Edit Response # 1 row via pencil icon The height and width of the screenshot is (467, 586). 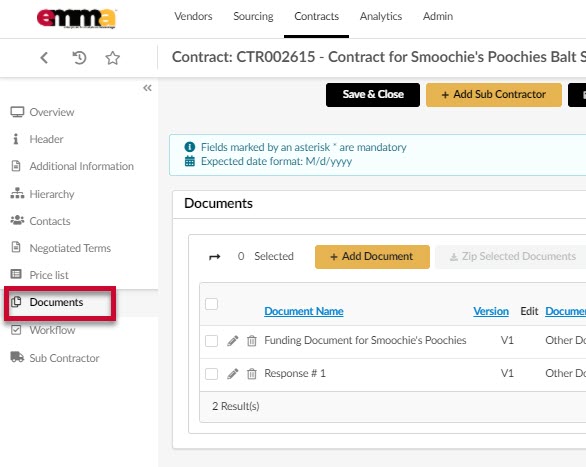coord(232,374)
